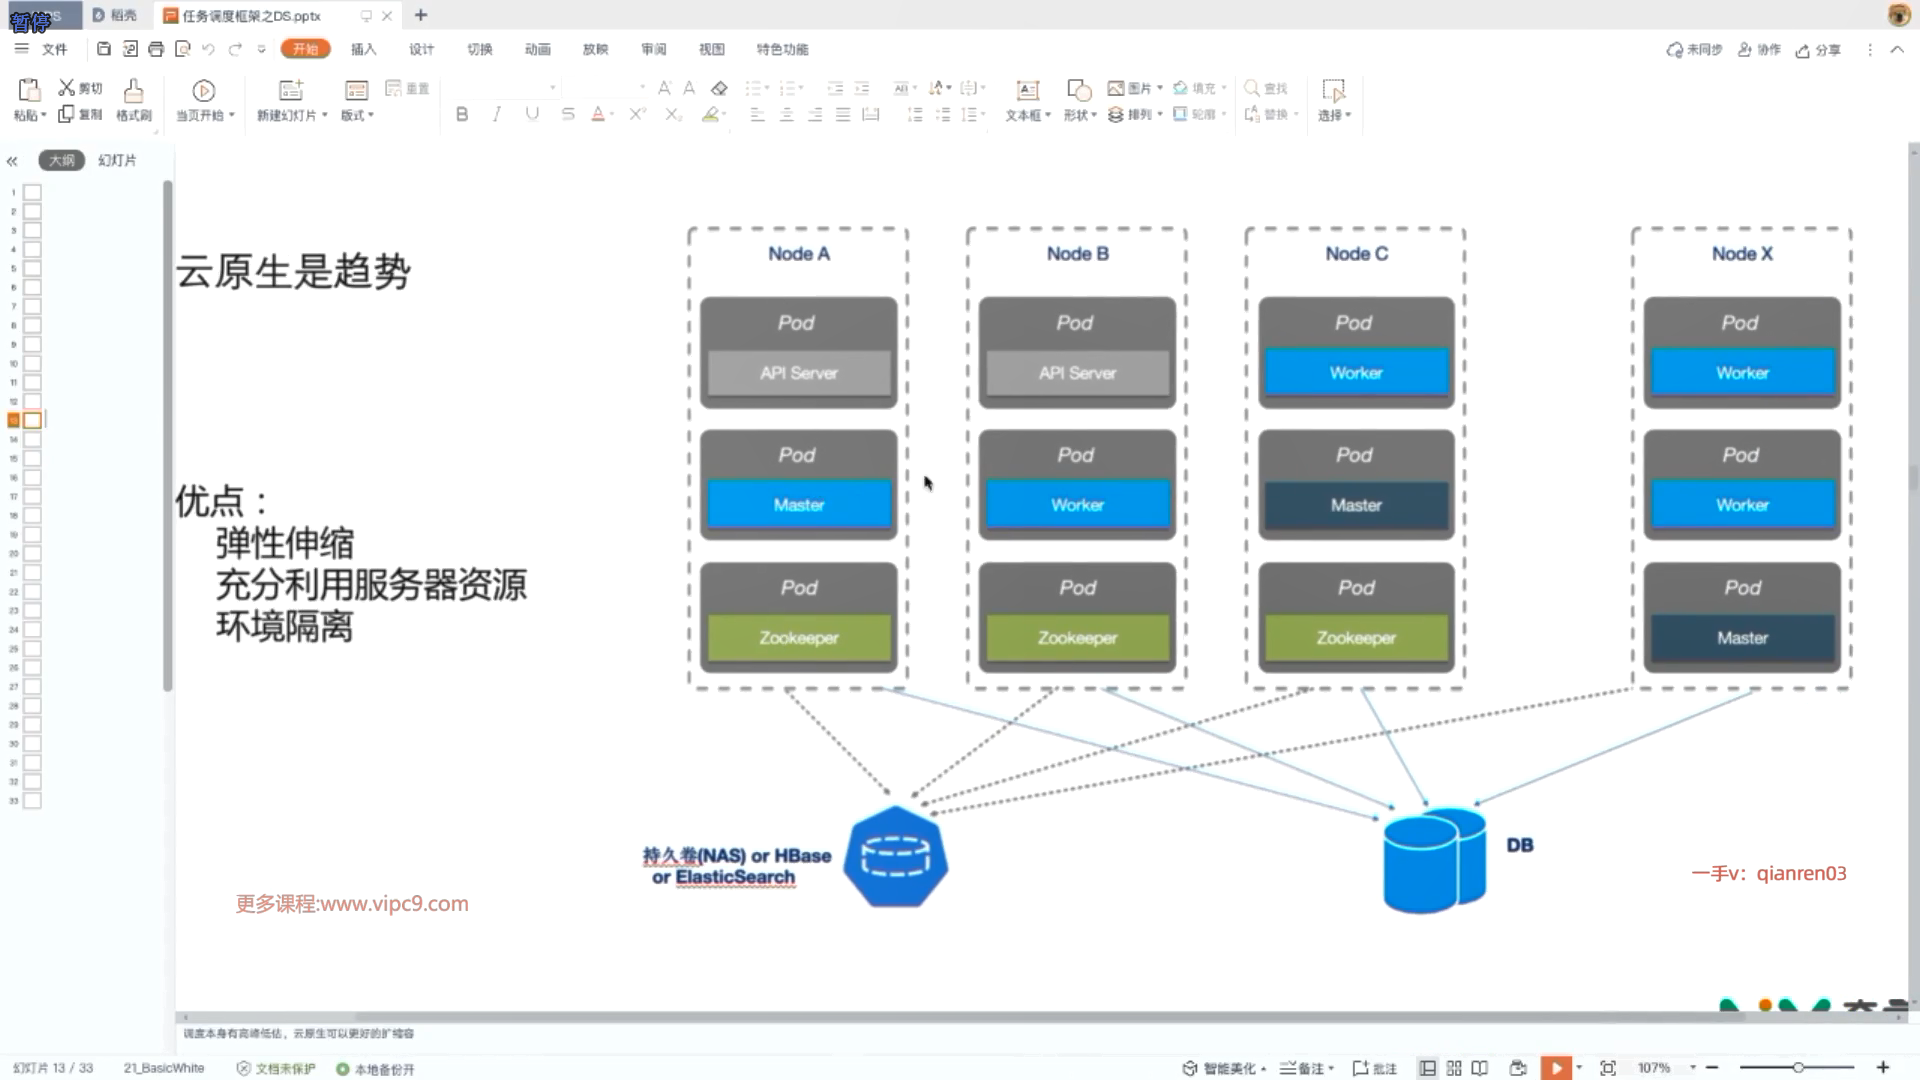Click the Collaborate (协作) button
The image size is (1920, 1080).
pos(1759,50)
